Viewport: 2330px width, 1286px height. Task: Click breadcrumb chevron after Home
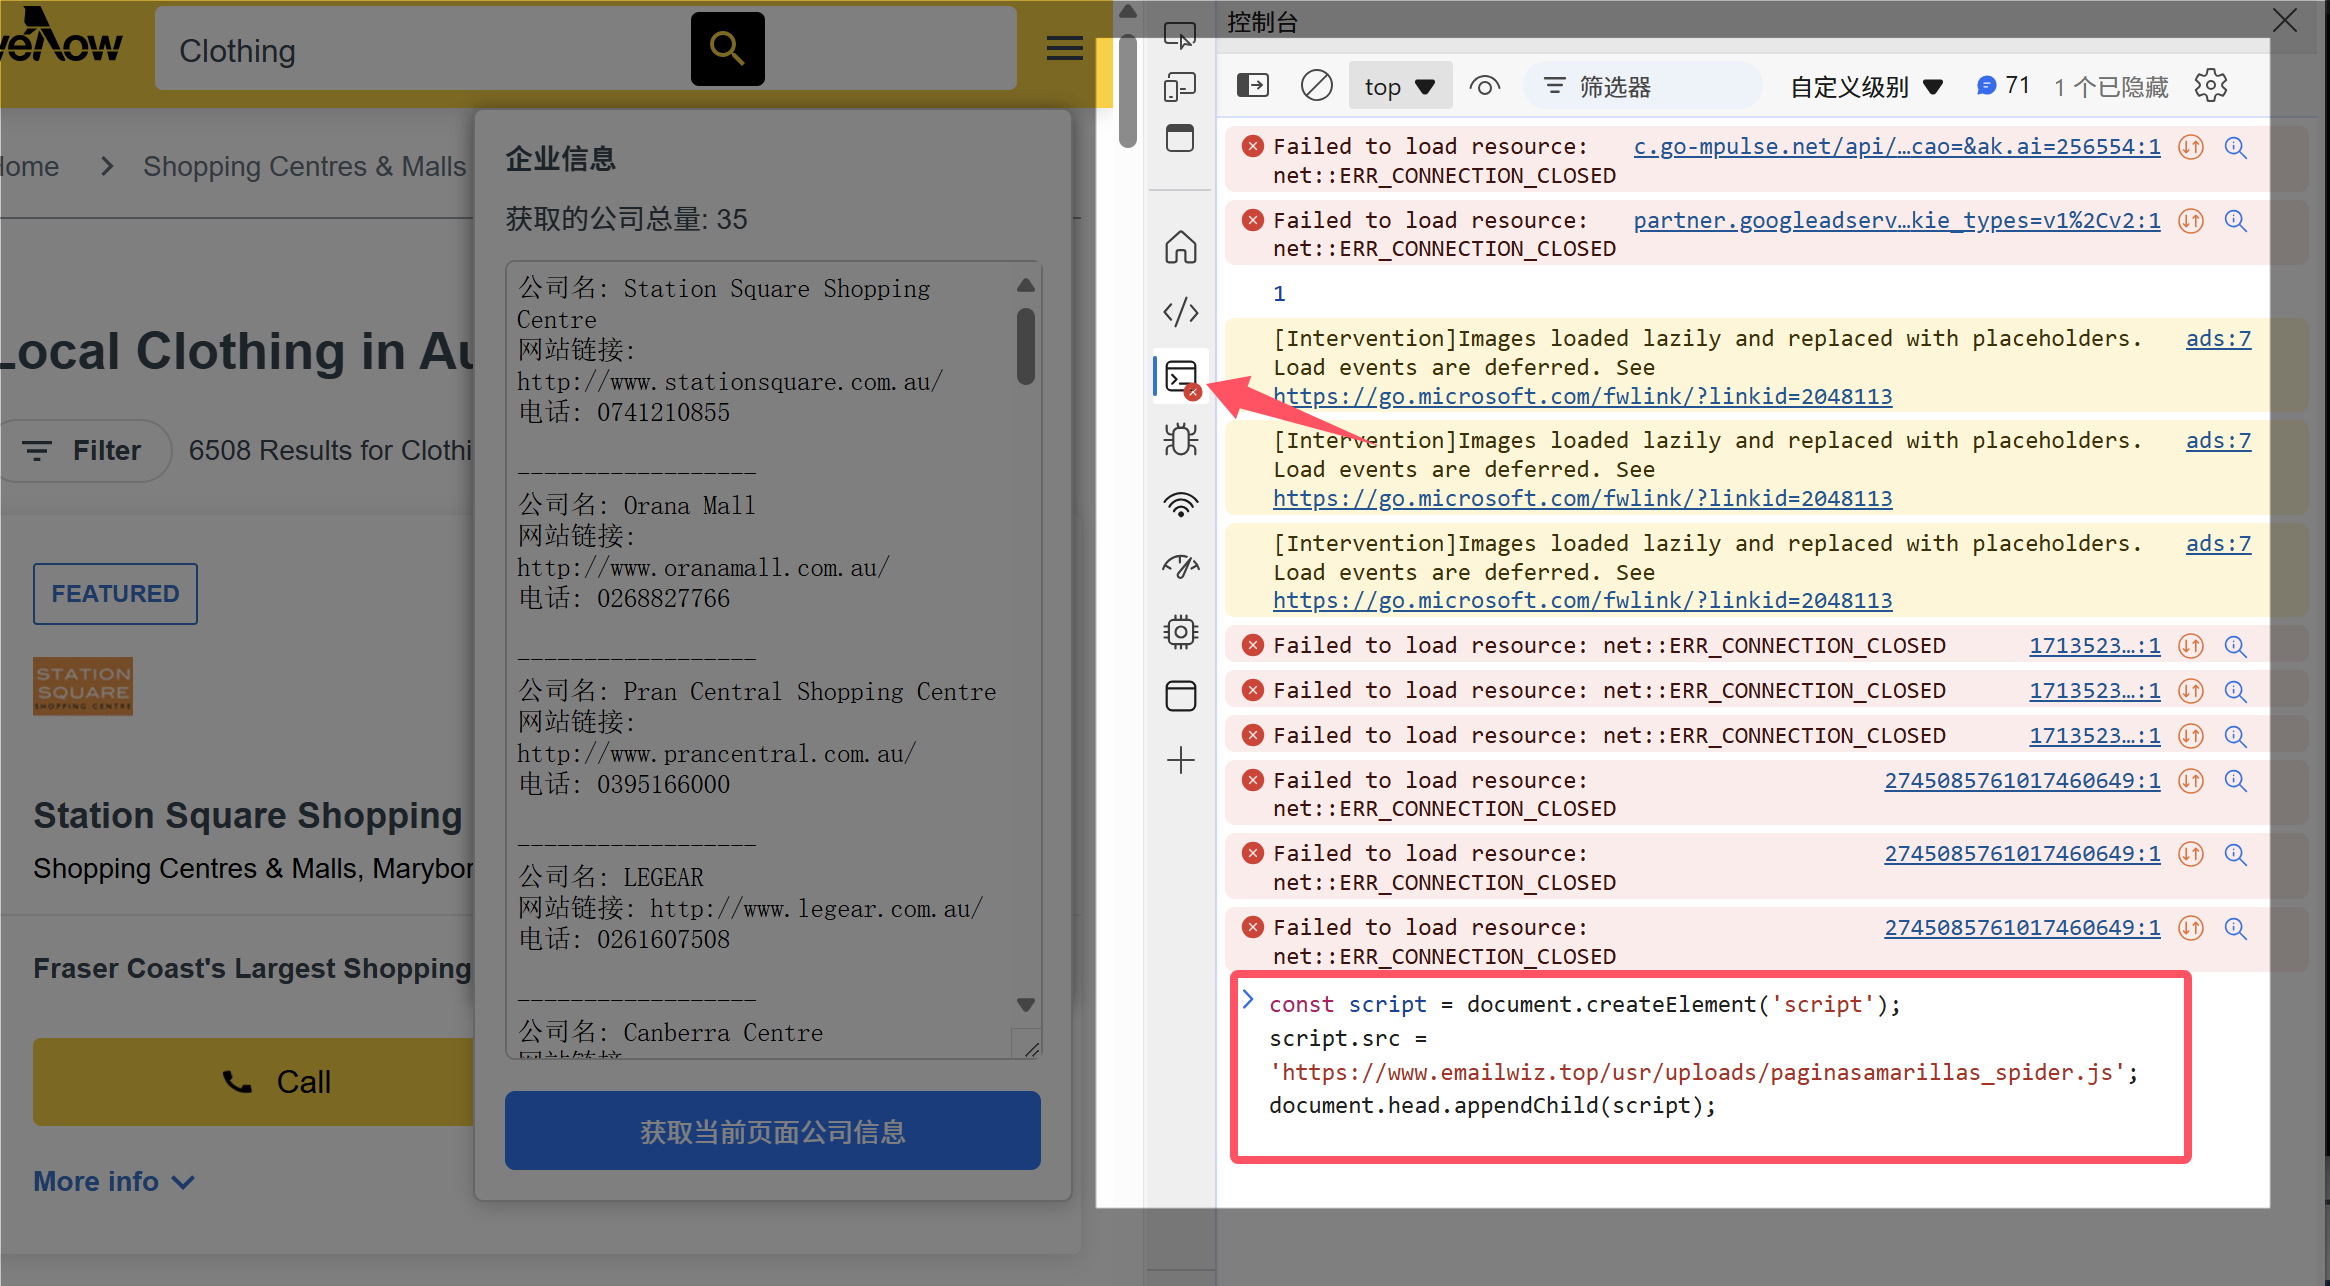107,166
